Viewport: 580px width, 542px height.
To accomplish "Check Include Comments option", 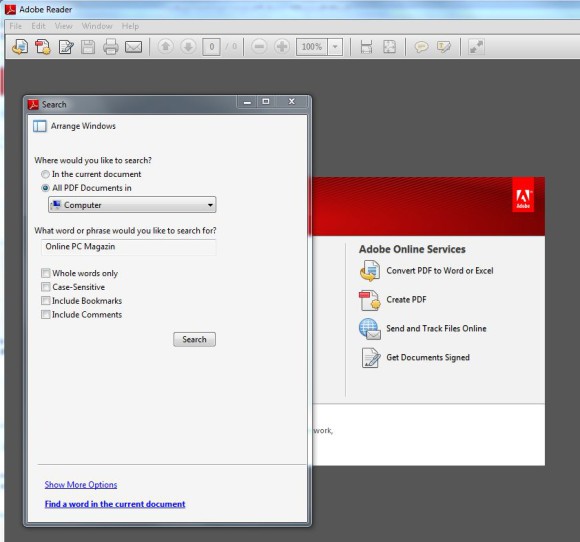I will tap(45, 314).
